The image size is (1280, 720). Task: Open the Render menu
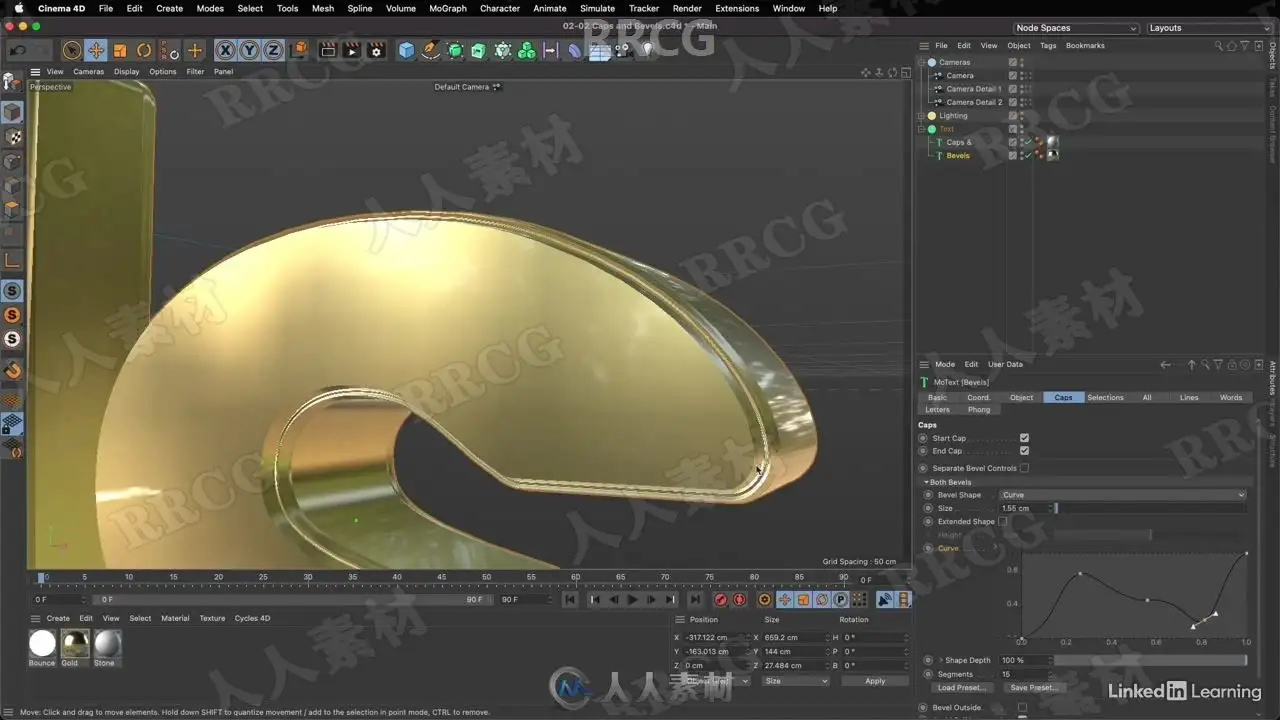[687, 8]
